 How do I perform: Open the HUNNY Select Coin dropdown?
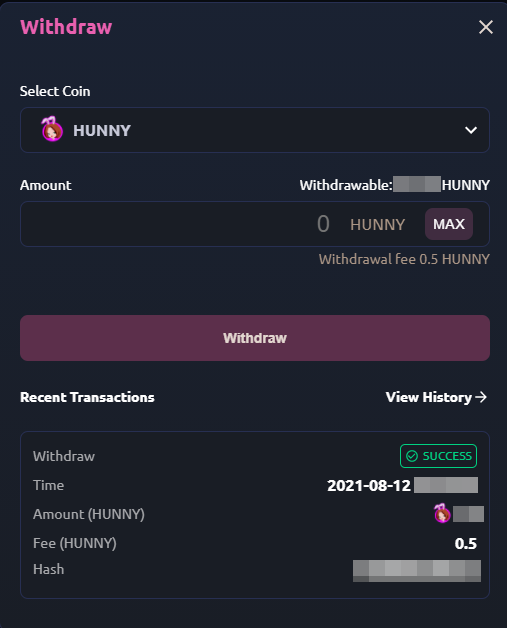click(x=255, y=130)
